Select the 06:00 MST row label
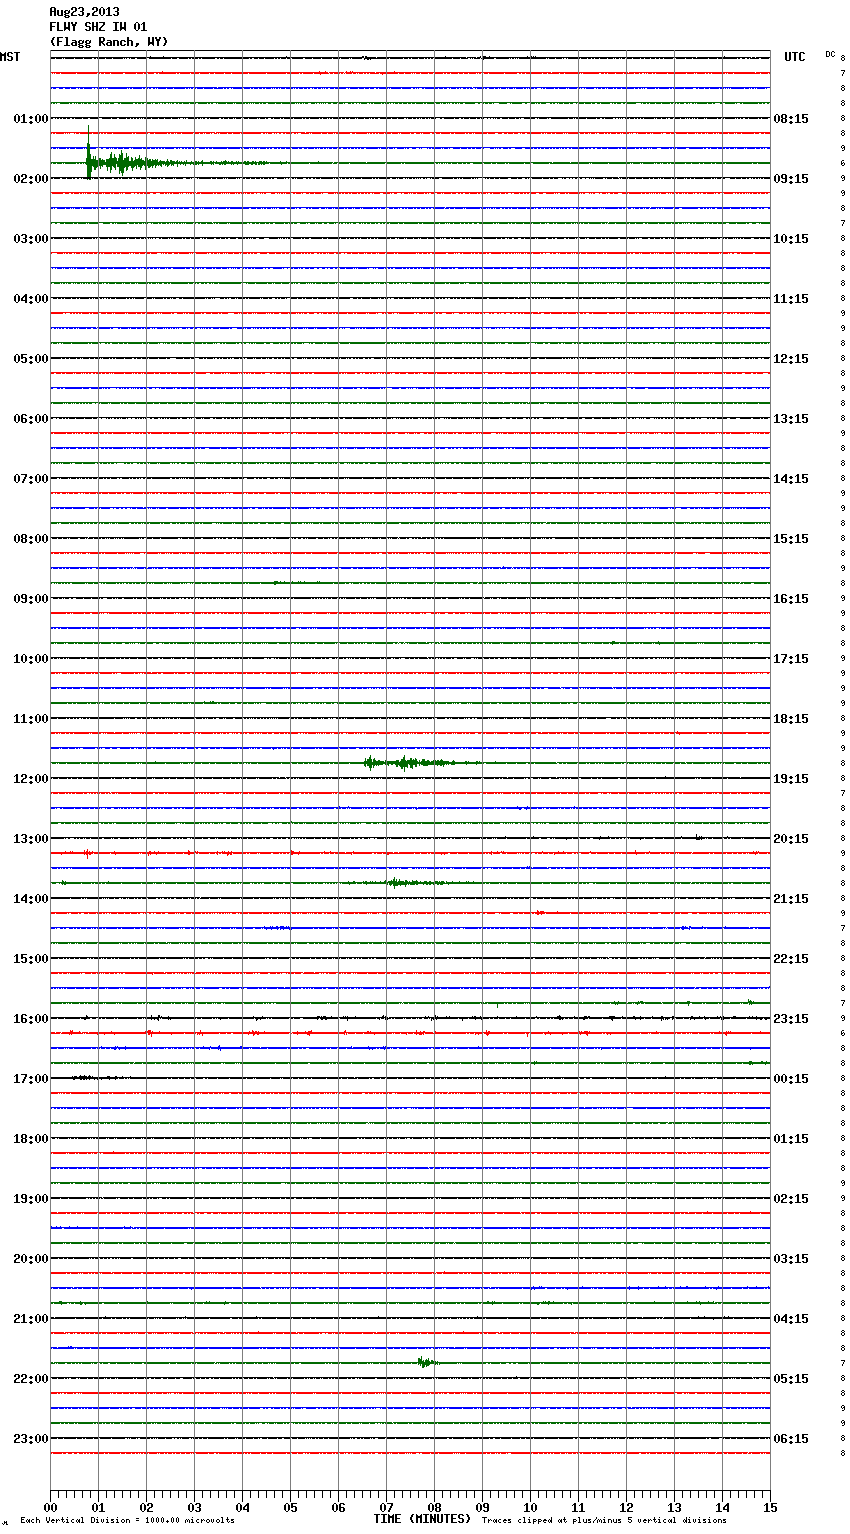The image size is (850, 1534). pos(31,419)
